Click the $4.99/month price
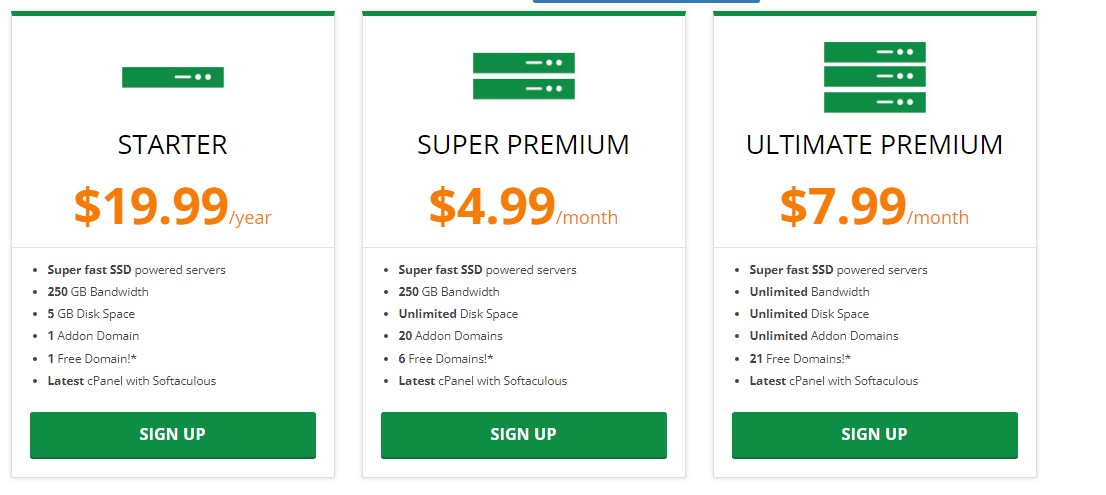 pyautogui.click(x=524, y=207)
